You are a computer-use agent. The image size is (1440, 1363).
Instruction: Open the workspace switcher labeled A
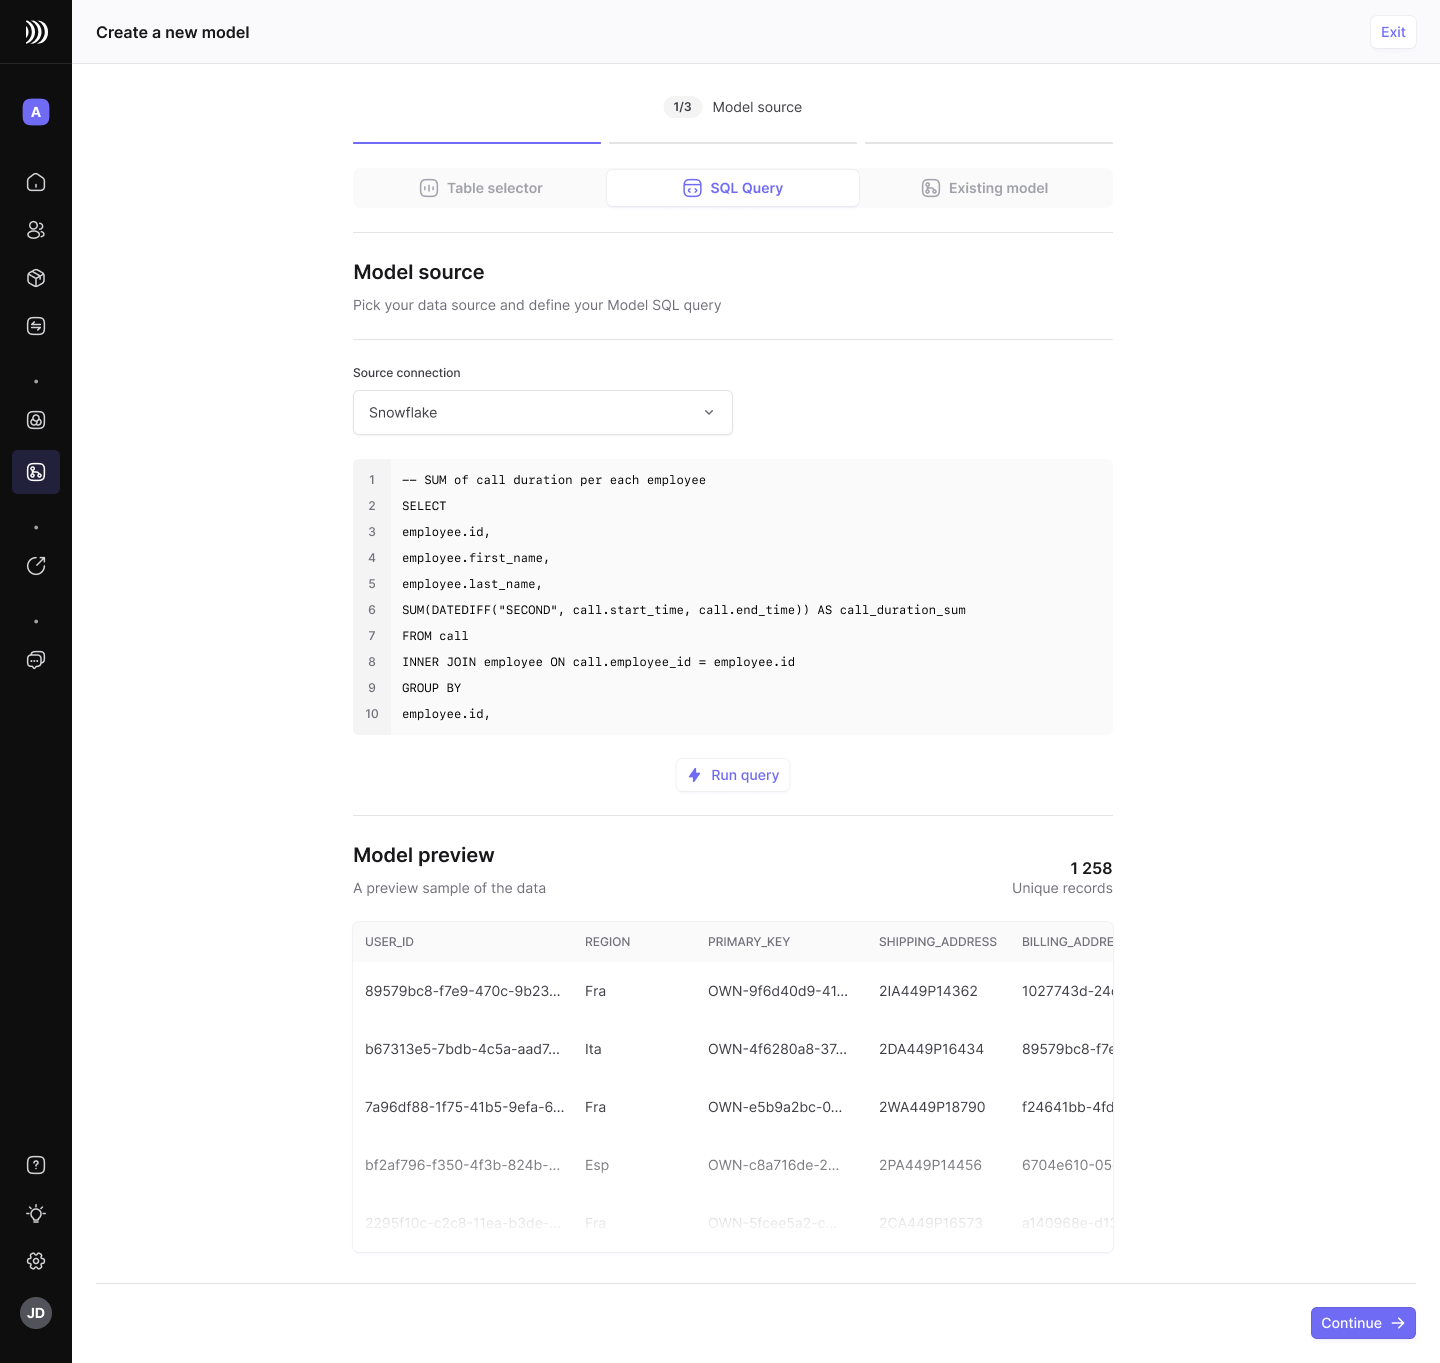36,112
